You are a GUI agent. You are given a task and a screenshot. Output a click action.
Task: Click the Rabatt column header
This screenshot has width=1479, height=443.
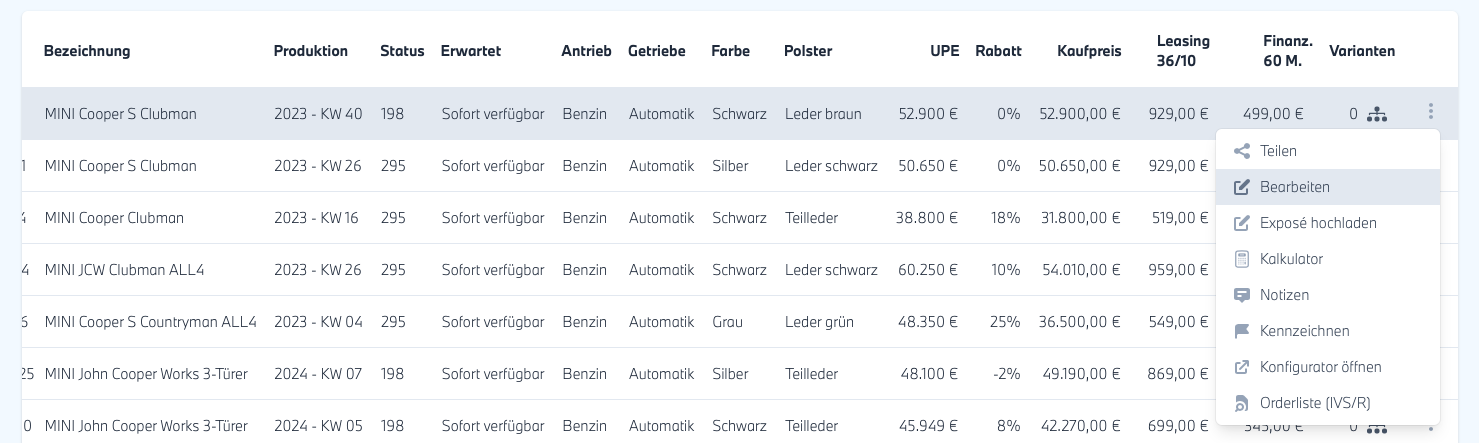[998, 51]
